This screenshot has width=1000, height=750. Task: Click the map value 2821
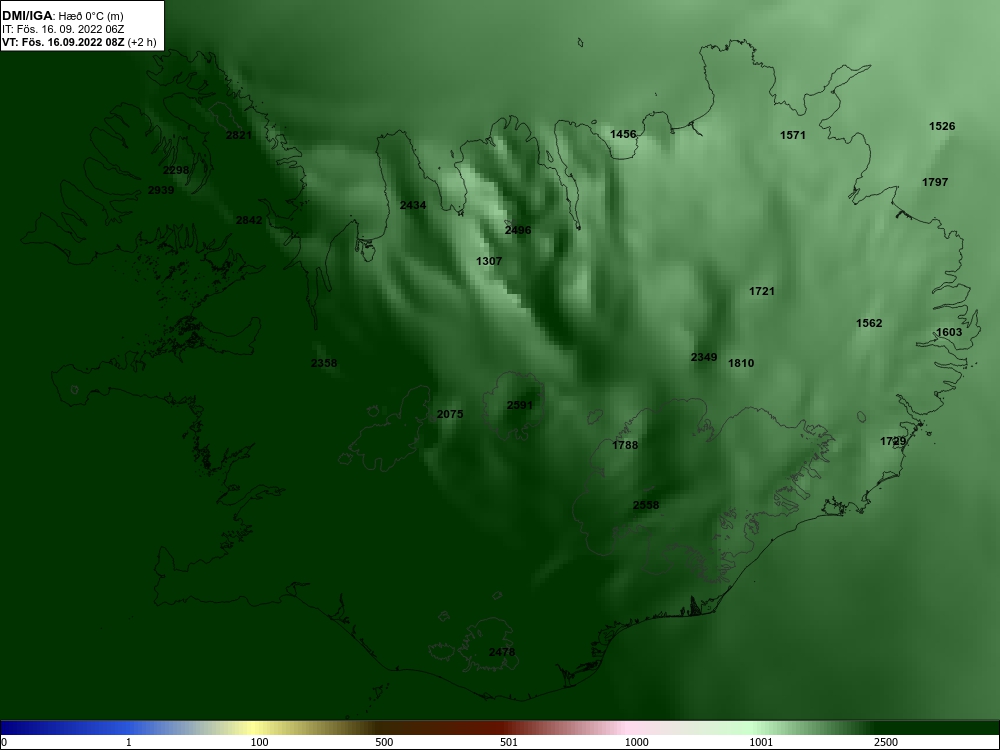tap(239, 135)
